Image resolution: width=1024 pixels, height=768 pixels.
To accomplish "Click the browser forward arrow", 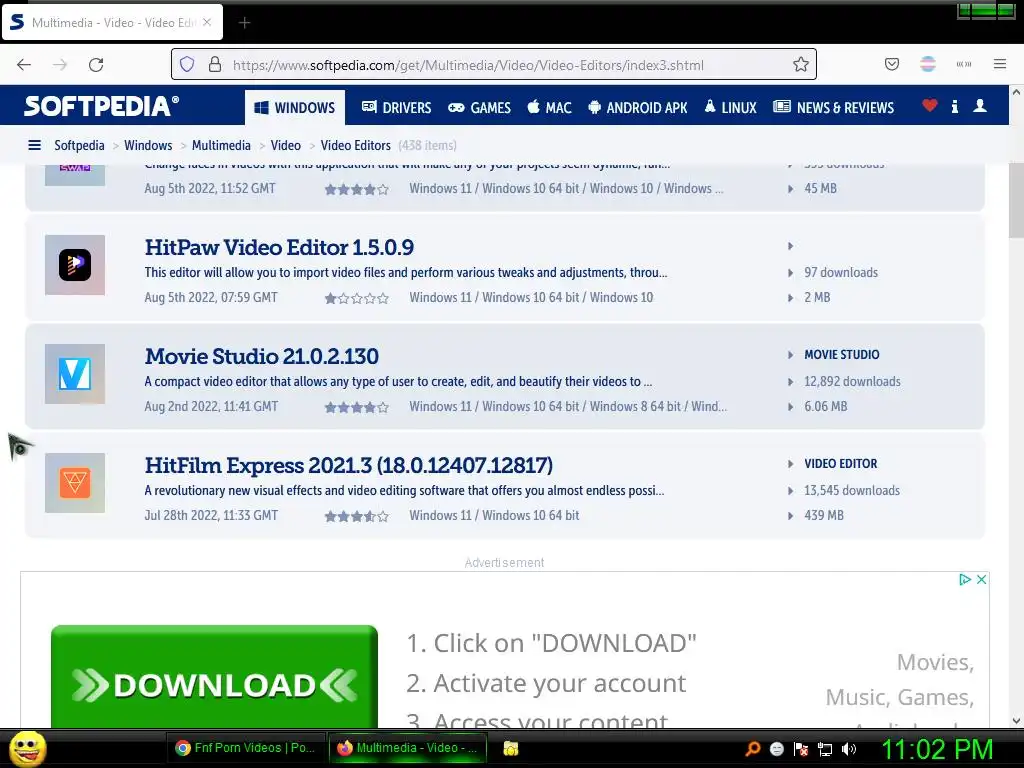I will 60,65.
